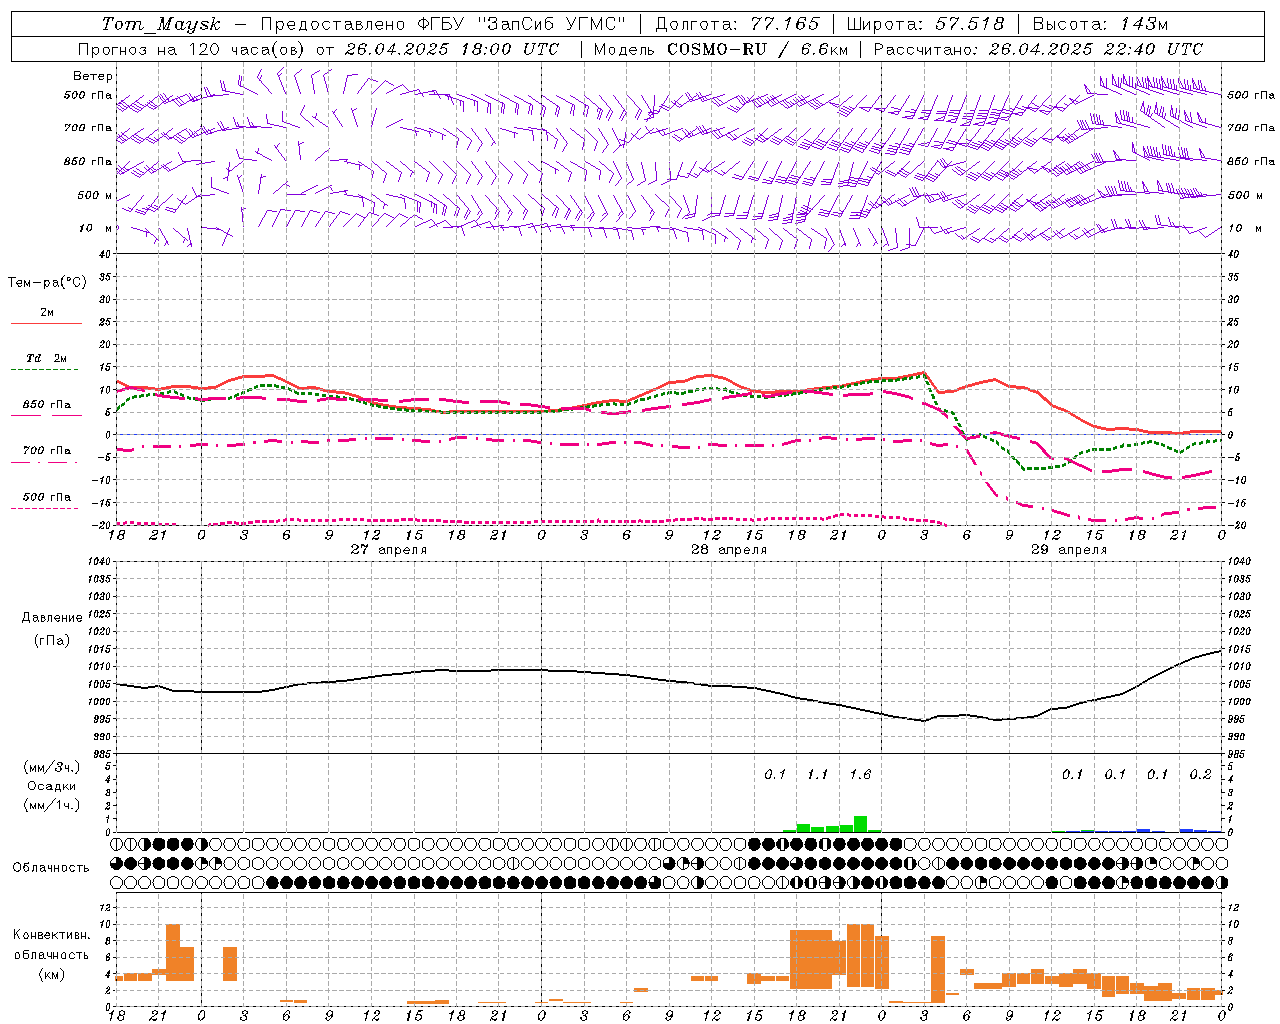Click the Конвективн. облачность label
The height and width of the screenshot is (1024, 1280).
51,945
